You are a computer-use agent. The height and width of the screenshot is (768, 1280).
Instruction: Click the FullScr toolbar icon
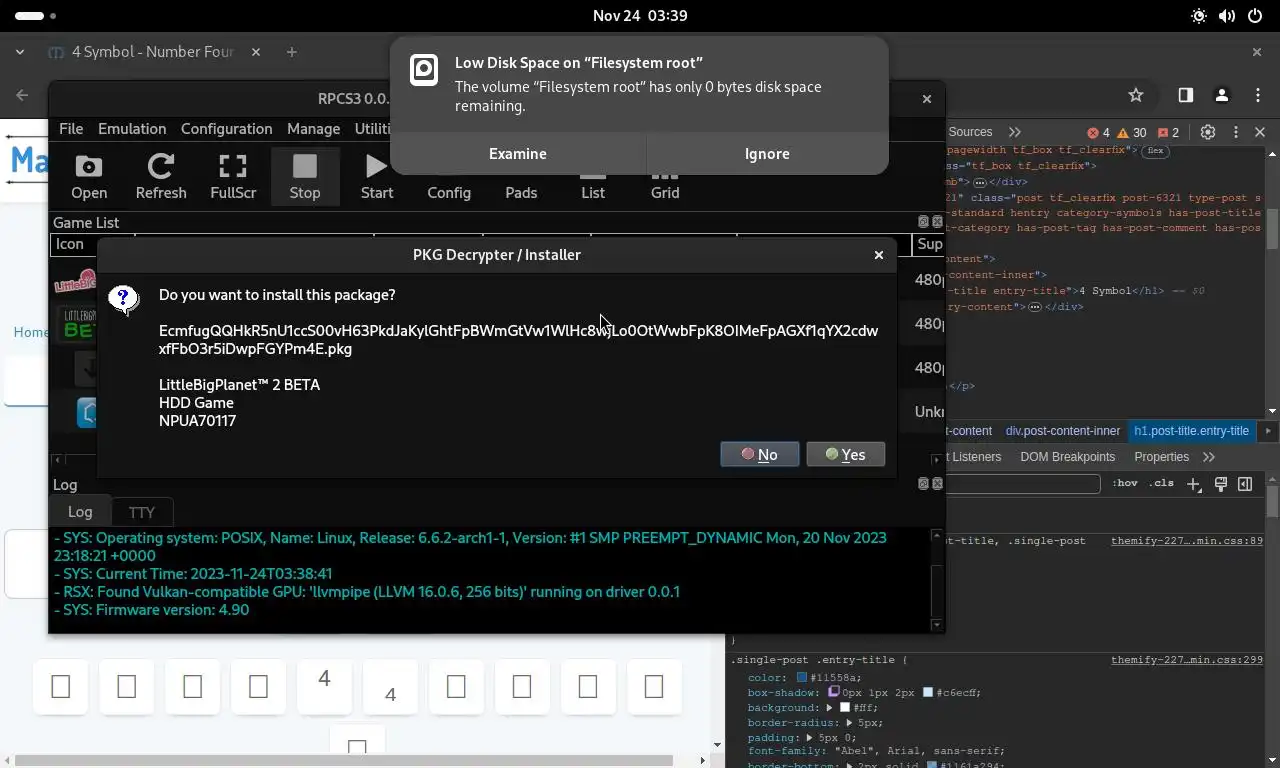233,177
